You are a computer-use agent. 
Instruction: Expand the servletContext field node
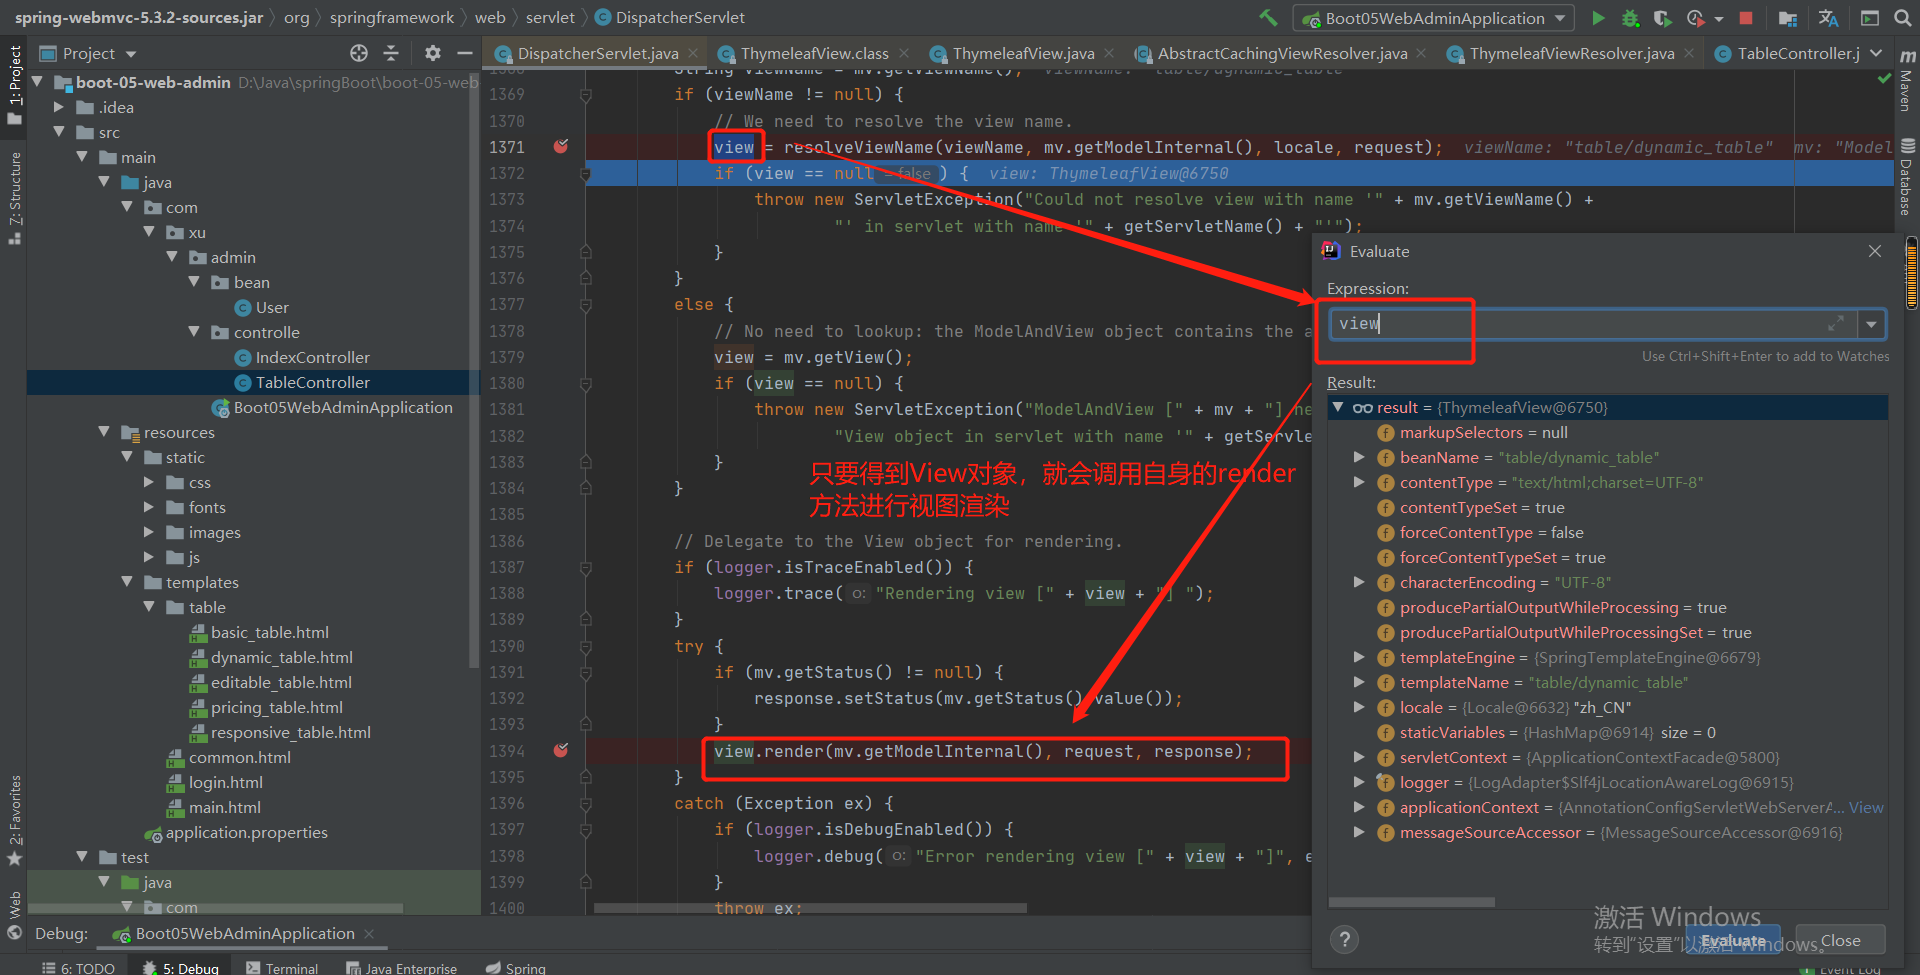(1359, 758)
